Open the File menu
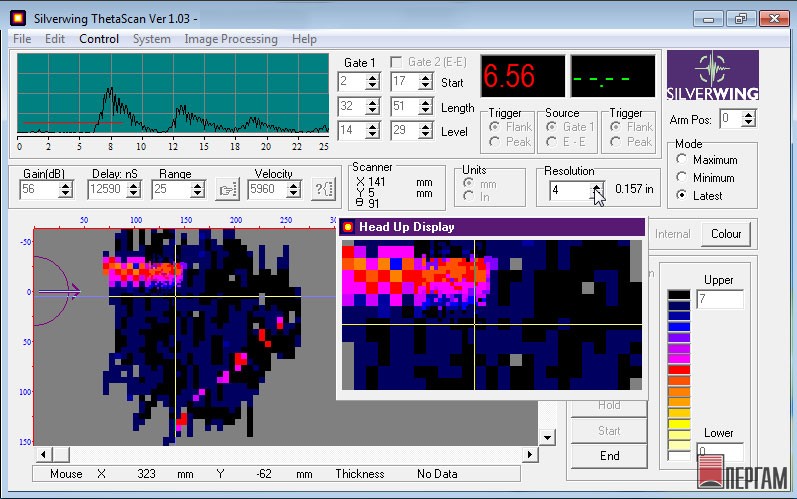Image resolution: width=797 pixels, height=499 pixels. [22, 39]
